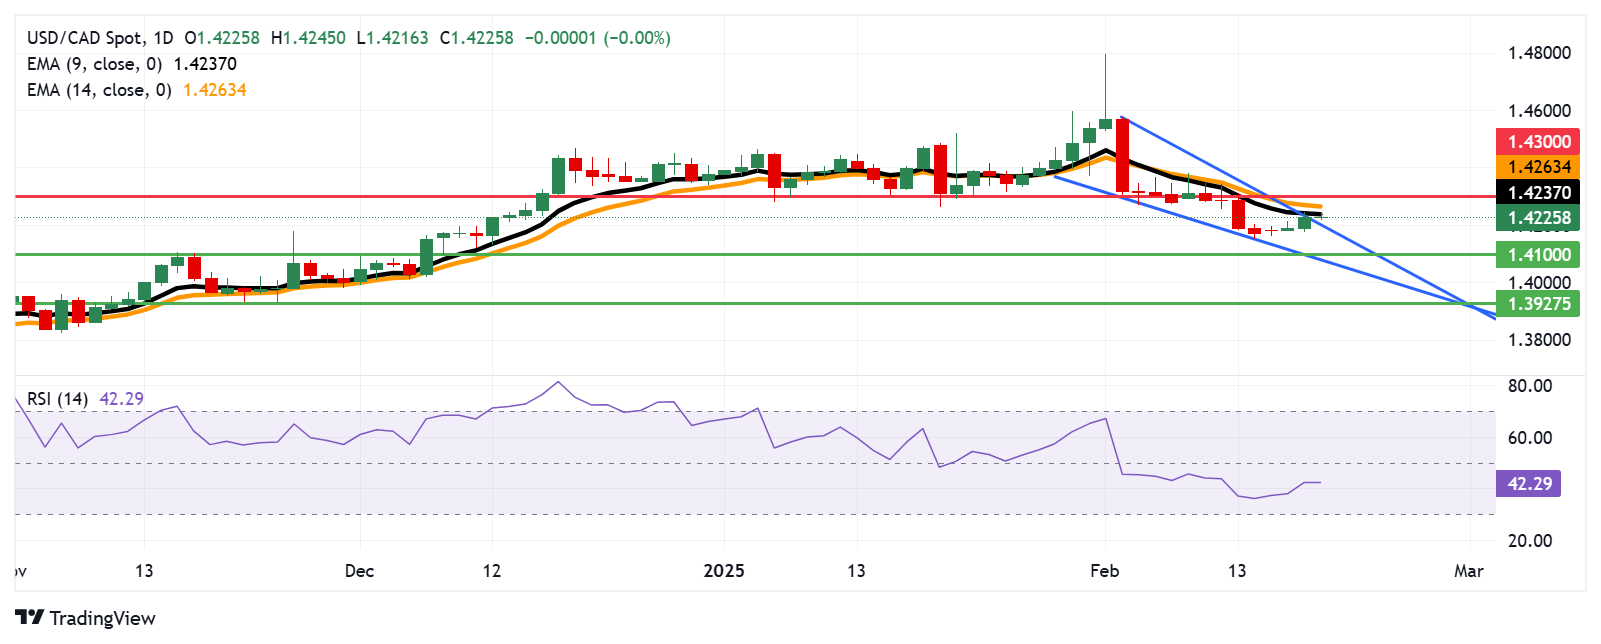Click the 80.00 RSI axis label
Image resolution: width=1601 pixels, height=644 pixels.
pos(1529,386)
